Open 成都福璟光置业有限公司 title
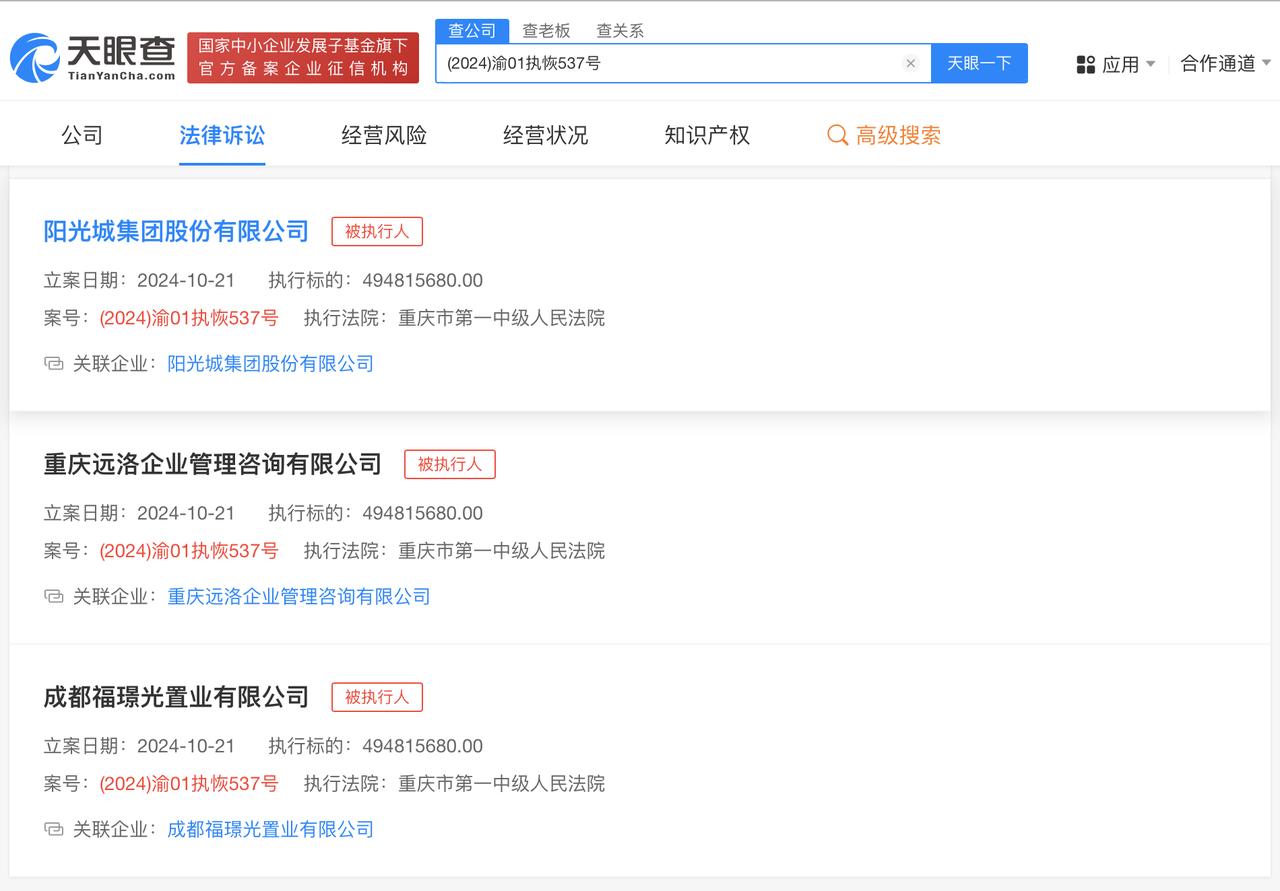 (x=176, y=697)
